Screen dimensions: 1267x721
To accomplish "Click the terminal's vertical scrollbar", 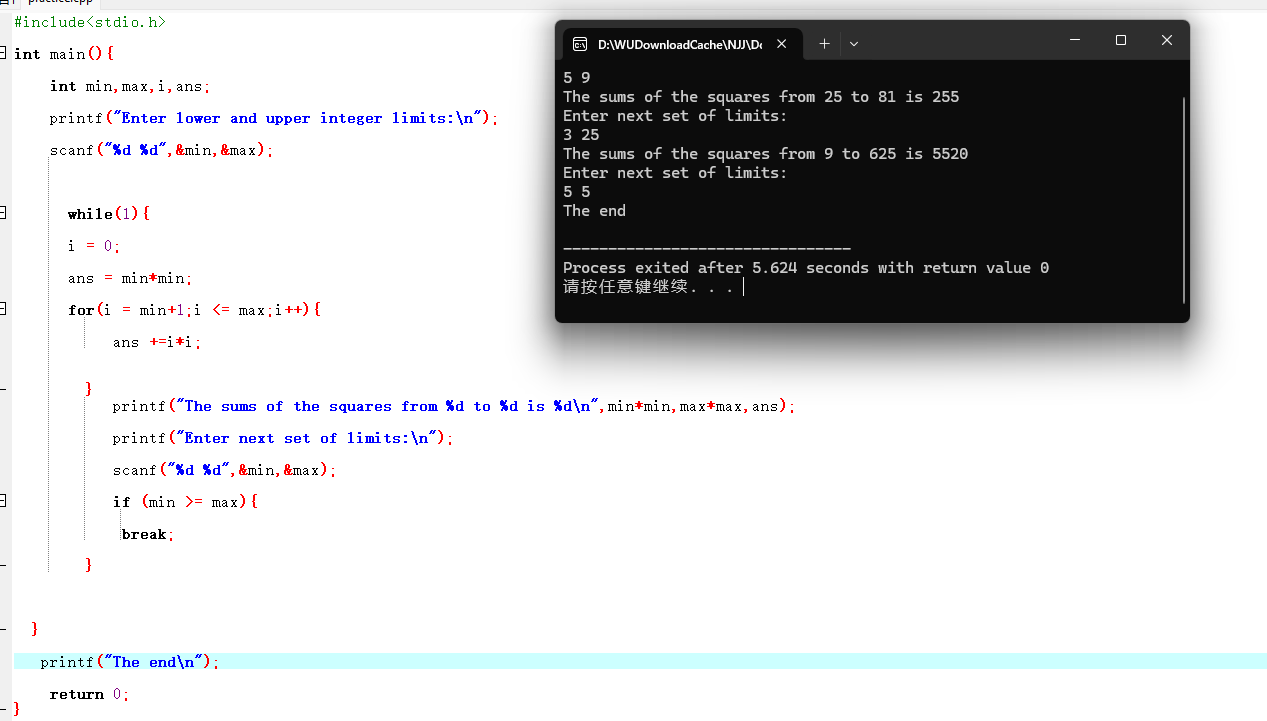I will click(x=1184, y=200).
